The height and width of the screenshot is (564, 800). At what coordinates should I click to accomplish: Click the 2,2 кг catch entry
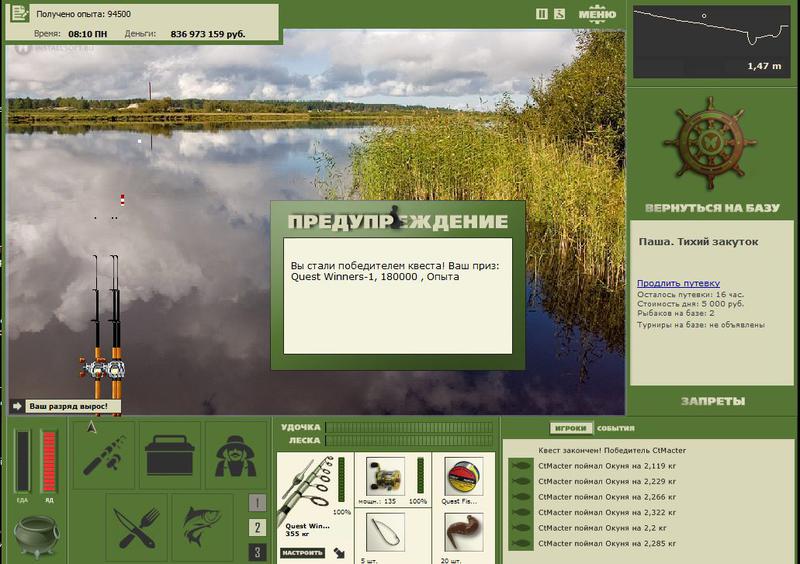(x=602, y=528)
